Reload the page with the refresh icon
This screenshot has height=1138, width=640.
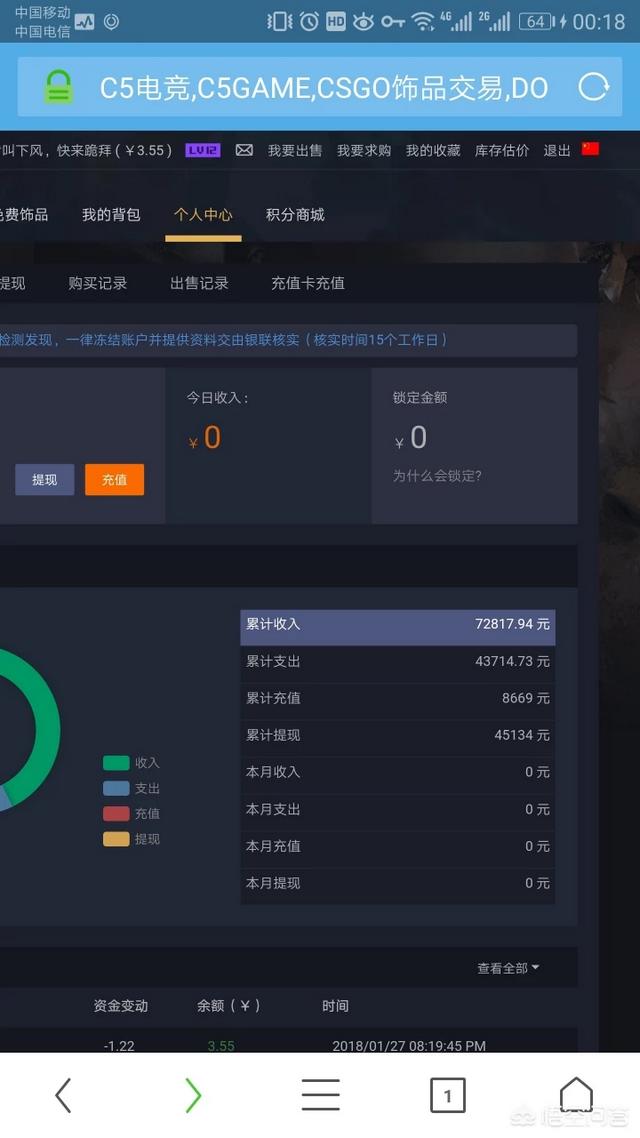click(594, 87)
